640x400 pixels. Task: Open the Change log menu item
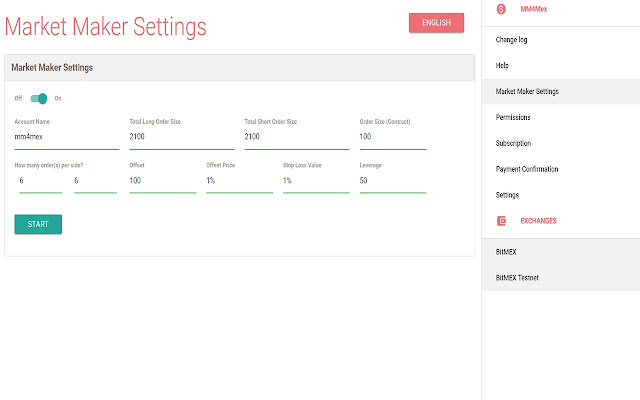click(x=561, y=40)
